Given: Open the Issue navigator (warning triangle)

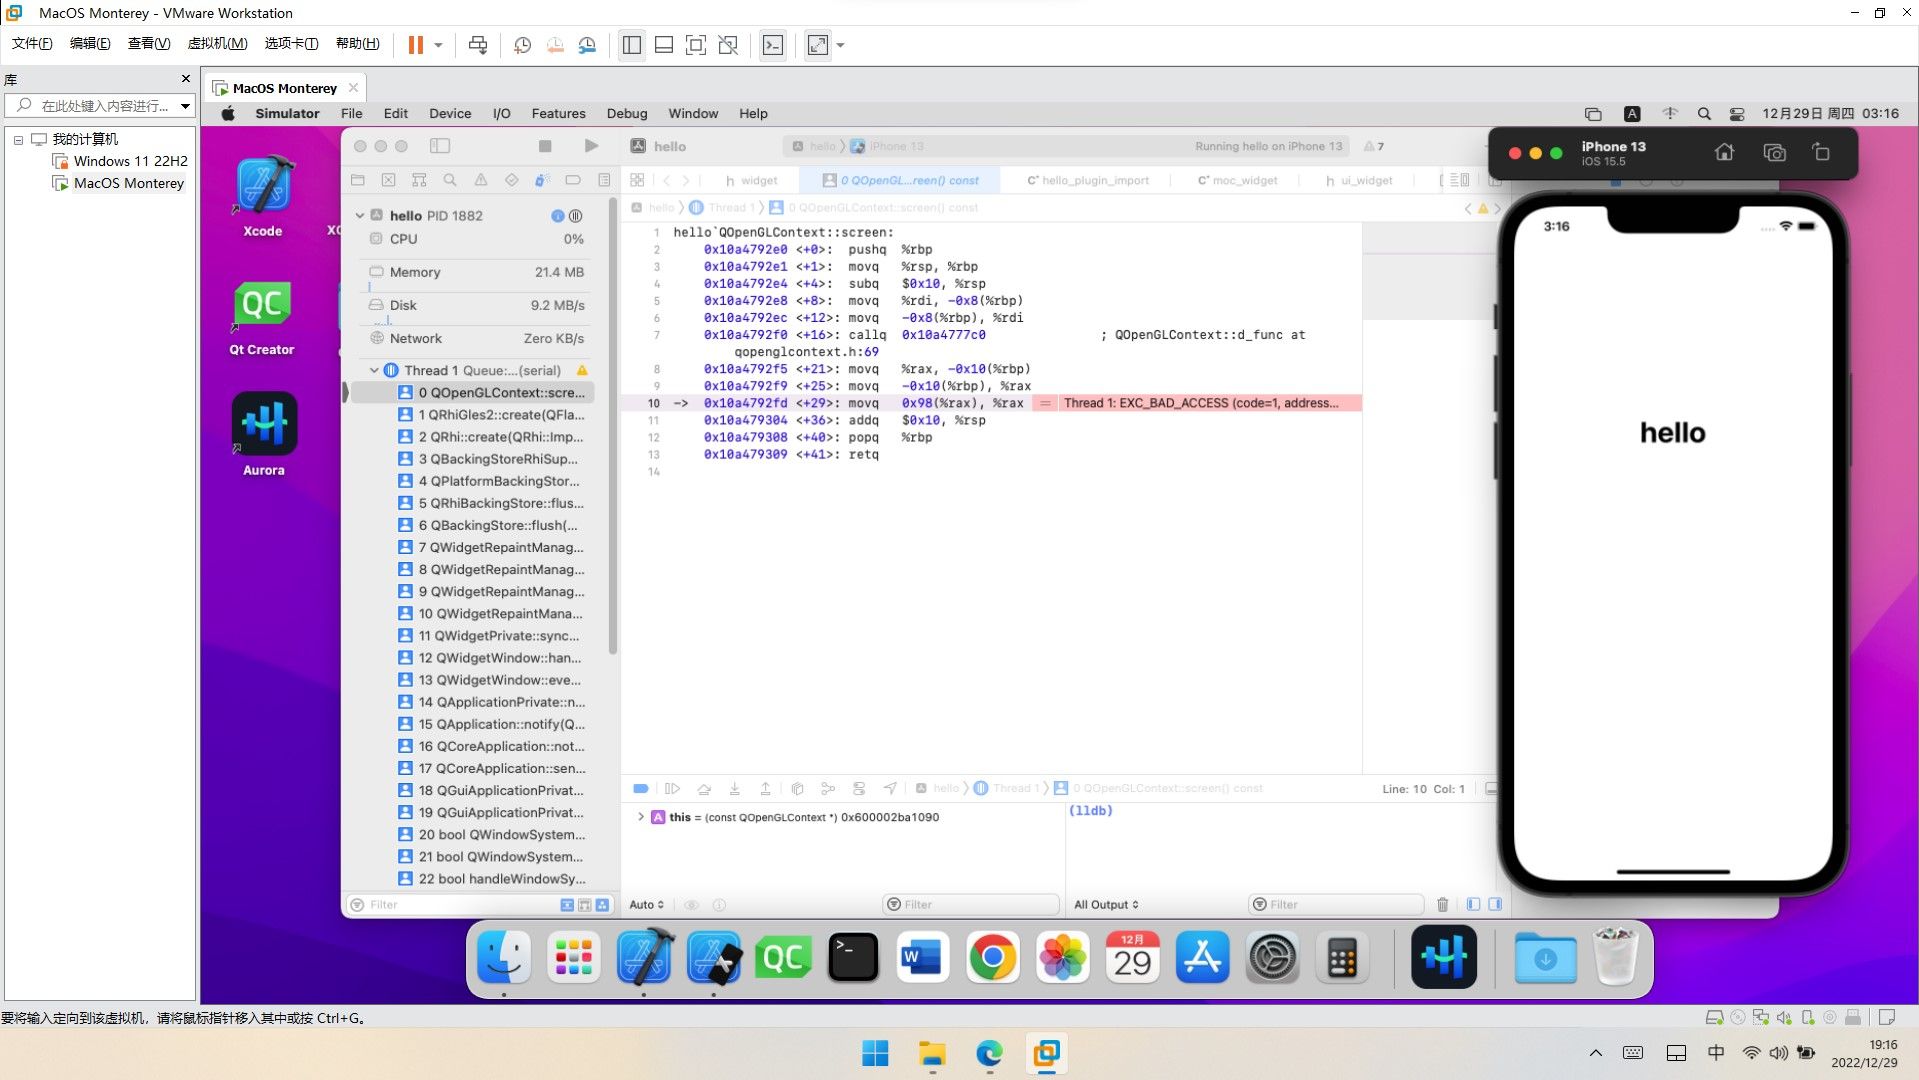Looking at the screenshot, I should [x=481, y=180].
